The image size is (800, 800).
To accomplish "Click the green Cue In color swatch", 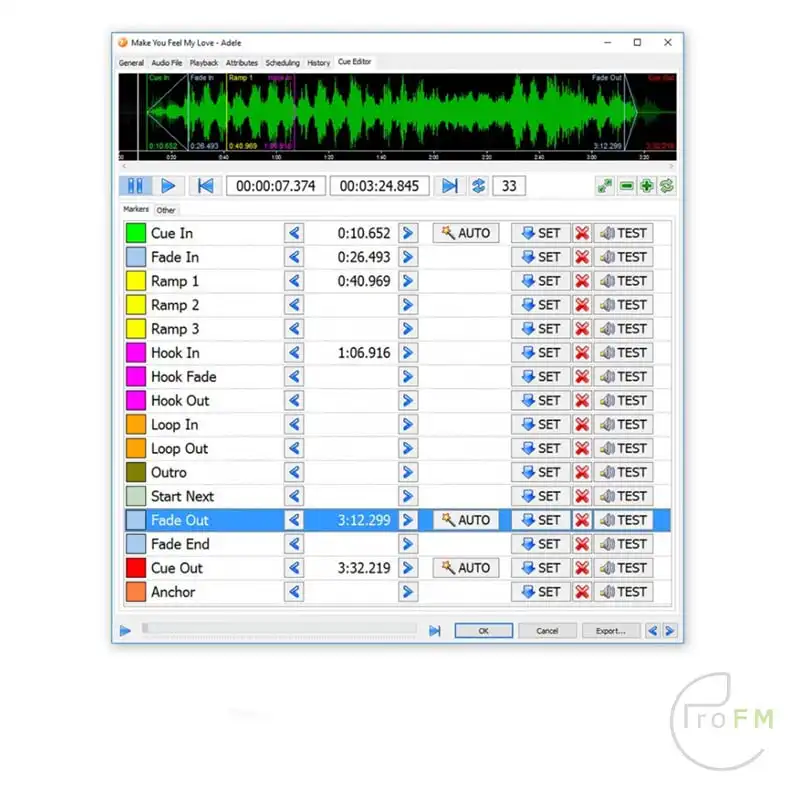I will 136,233.
